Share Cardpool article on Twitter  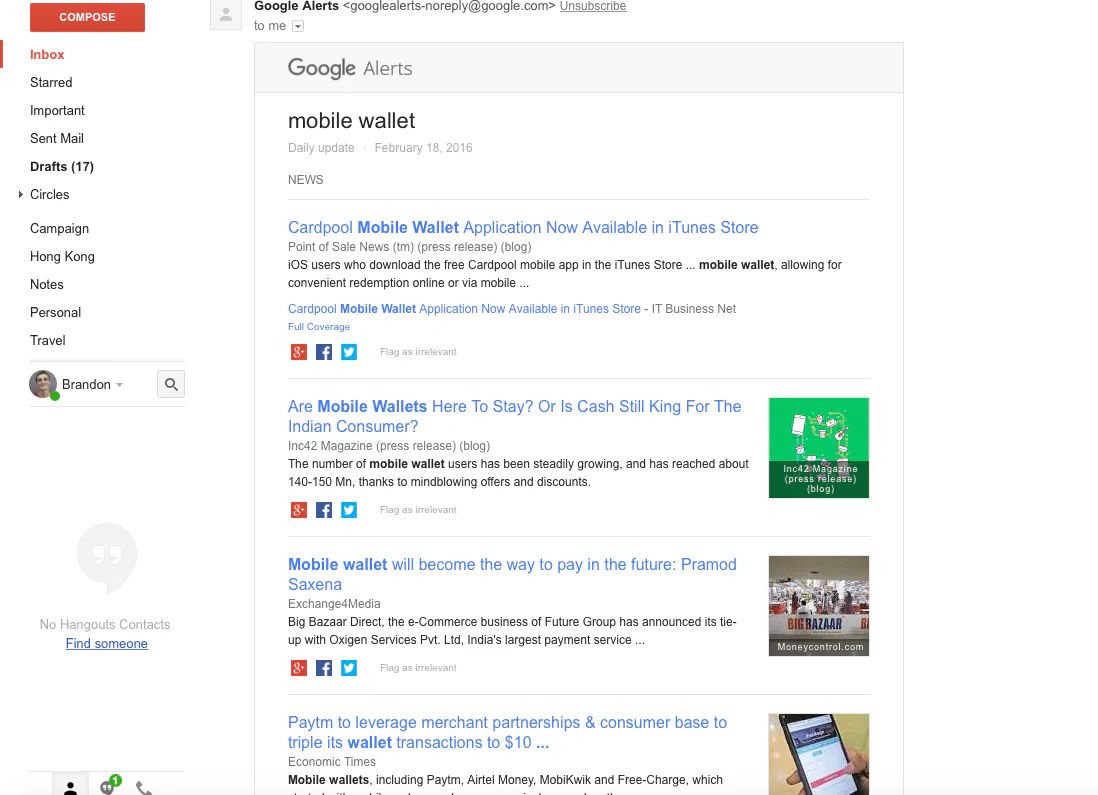pos(349,352)
